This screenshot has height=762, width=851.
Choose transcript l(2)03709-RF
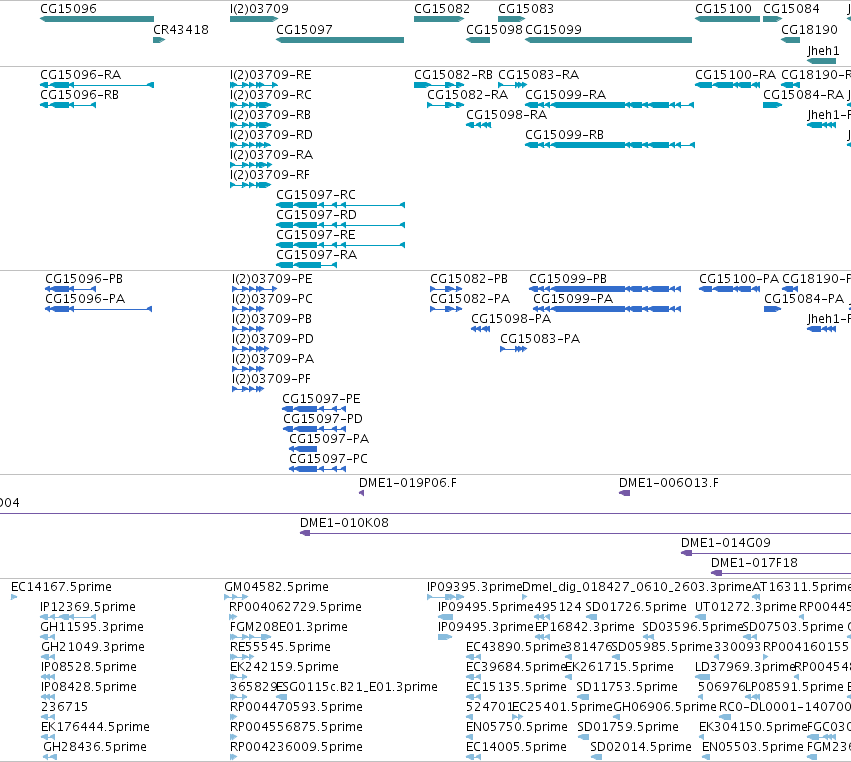click(270, 175)
